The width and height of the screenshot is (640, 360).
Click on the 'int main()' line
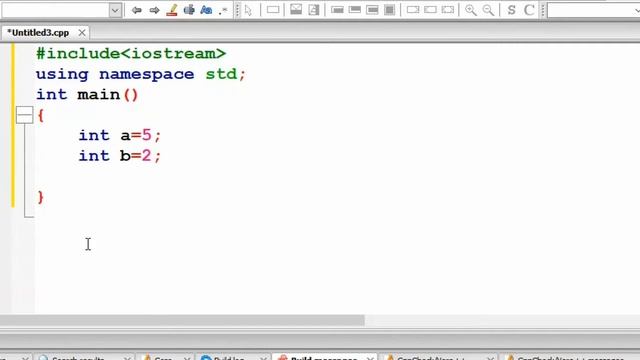click(87, 95)
